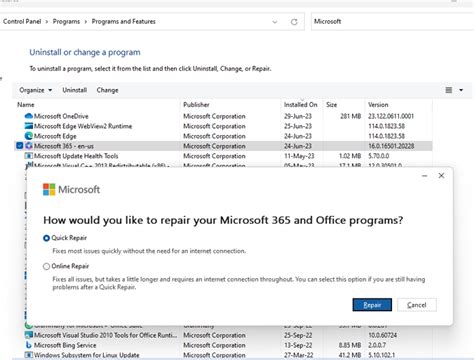The height and width of the screenshot is (360, 474).
Task: Click the Microsoft OneDrive cloud icon
Action: coord(29,116)
